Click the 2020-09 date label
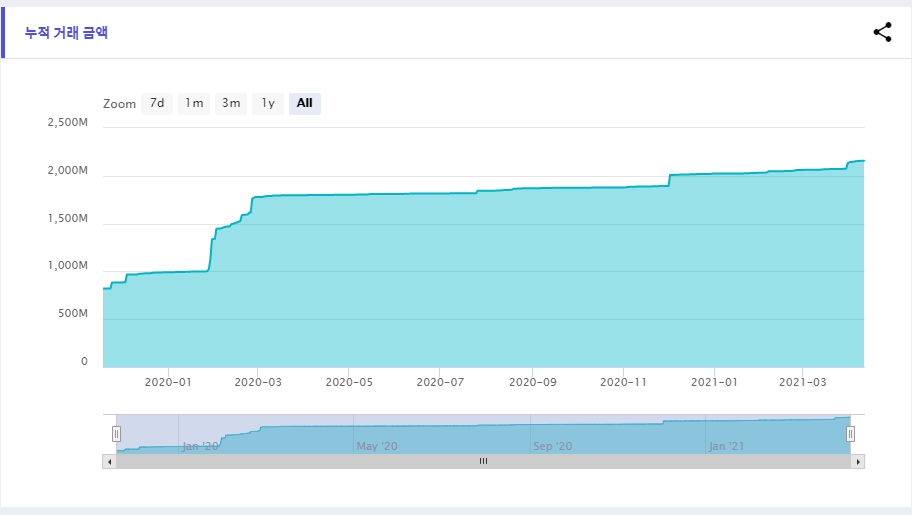Viewport: 912px width, 515px height. tap(533, 382)
